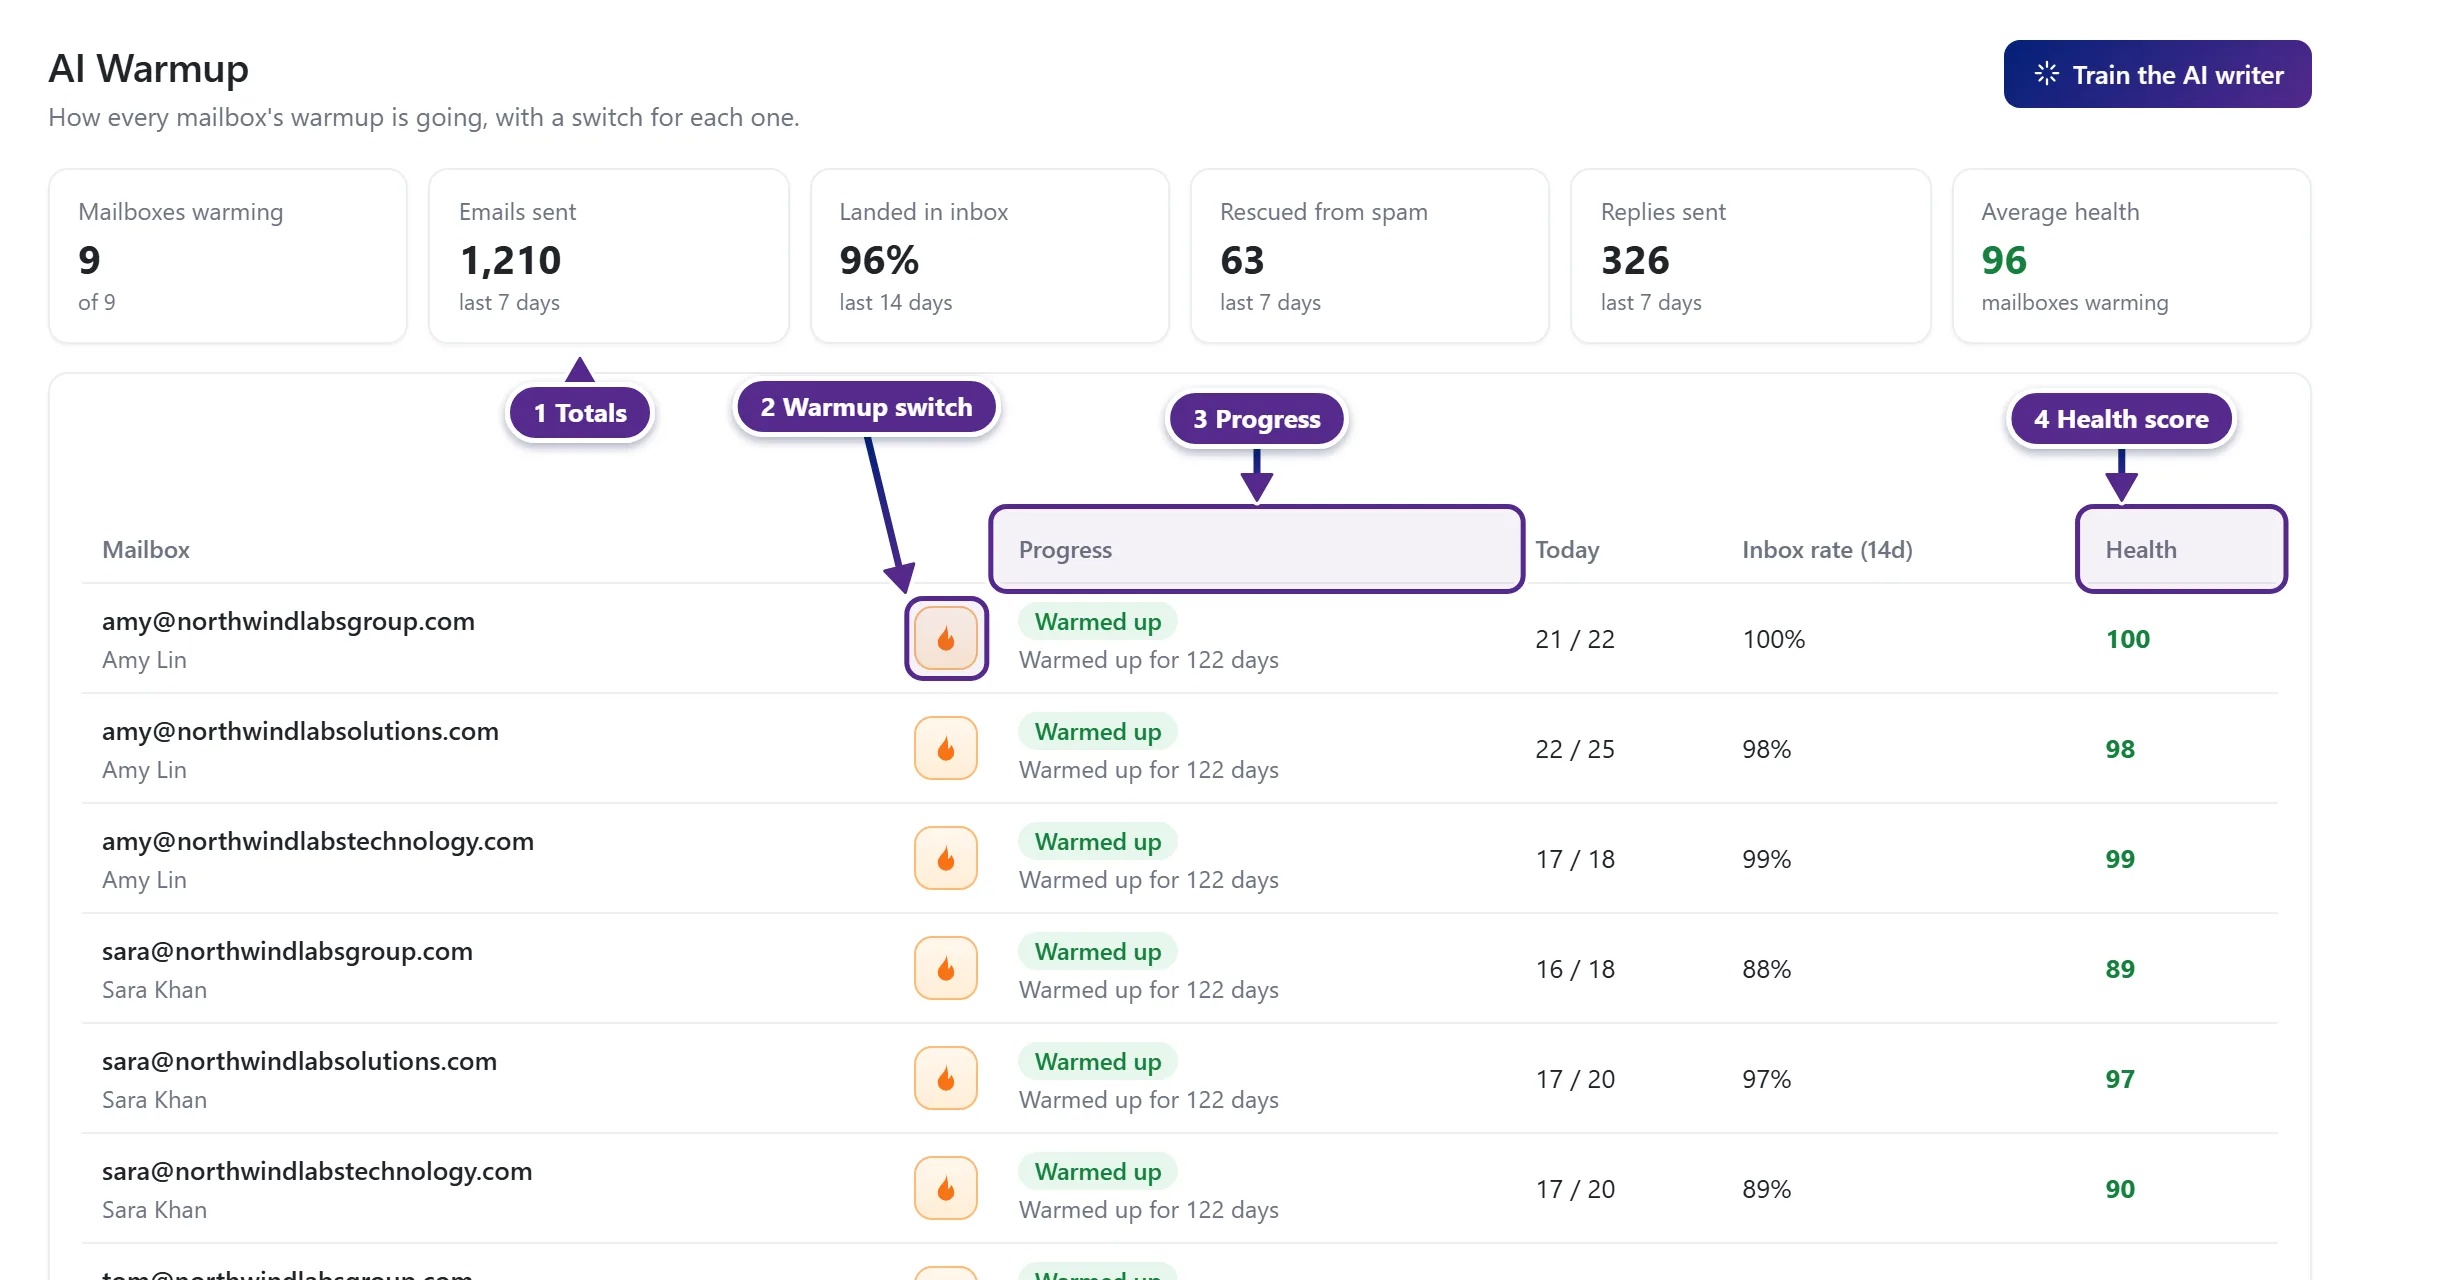Click amy@northwindlabsolutions.com mailbox address
This screenshot has width=2440, height=1280.
(300, 731)
